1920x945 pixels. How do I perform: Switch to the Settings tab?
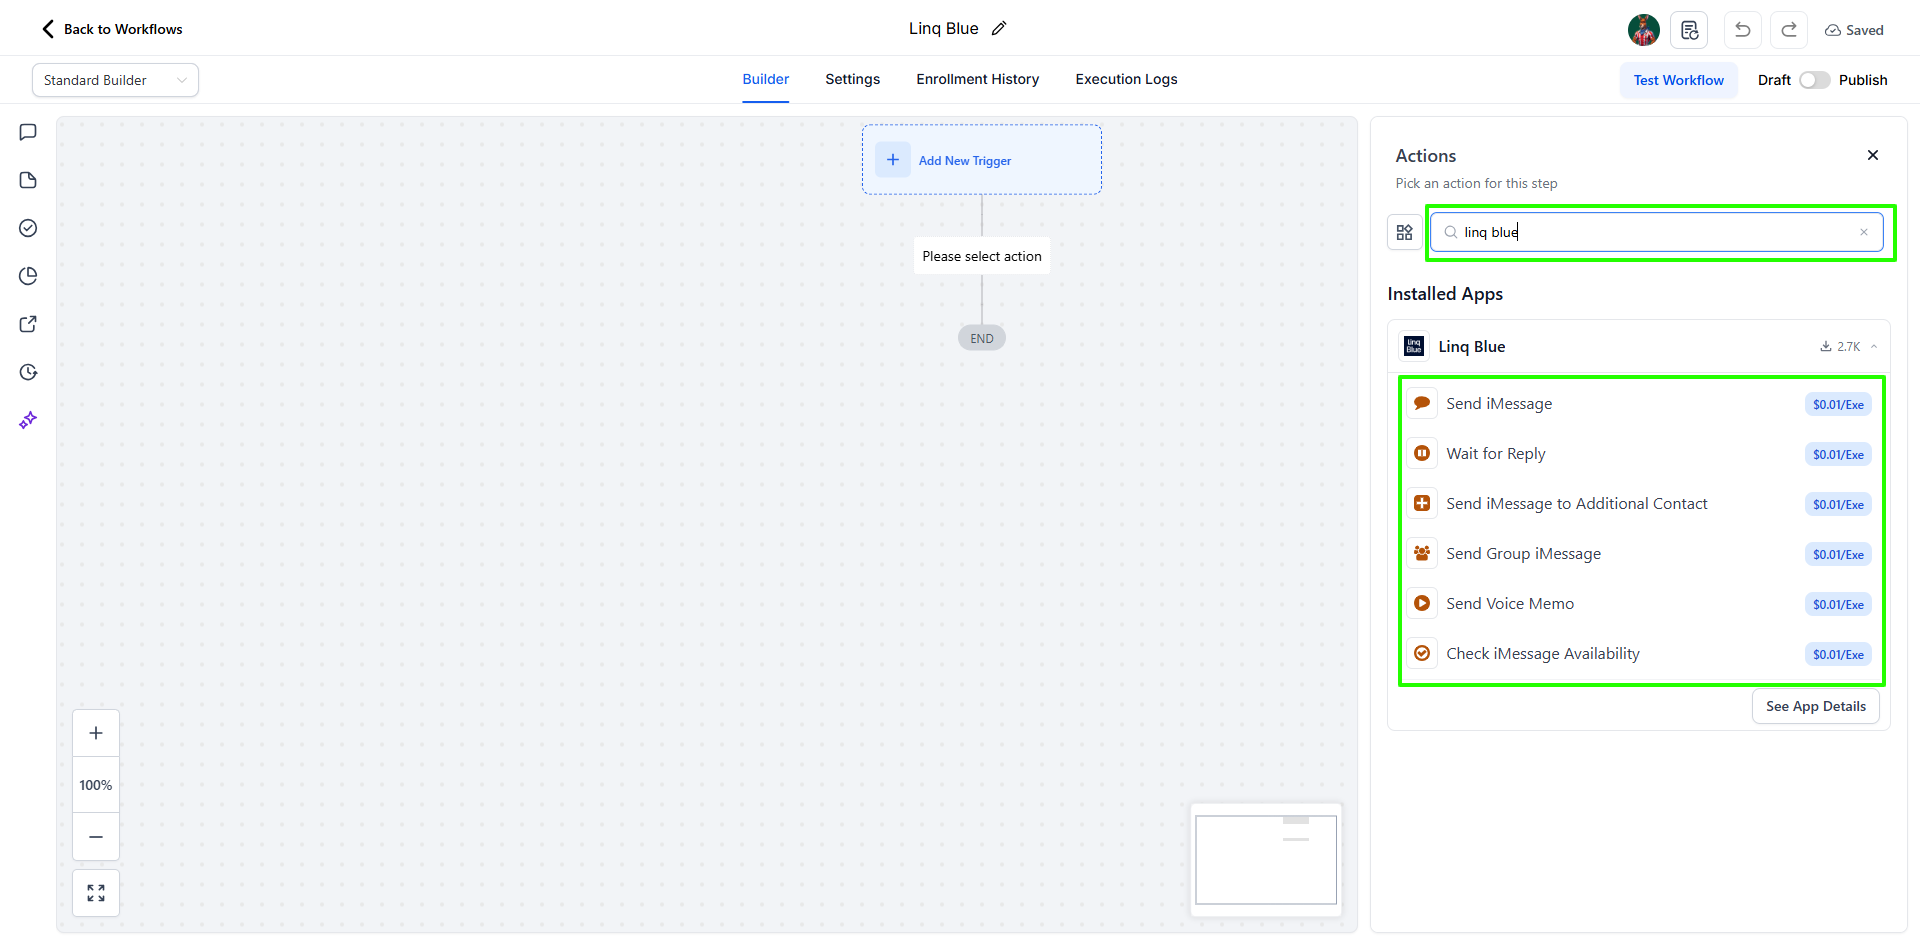(853, 79)
